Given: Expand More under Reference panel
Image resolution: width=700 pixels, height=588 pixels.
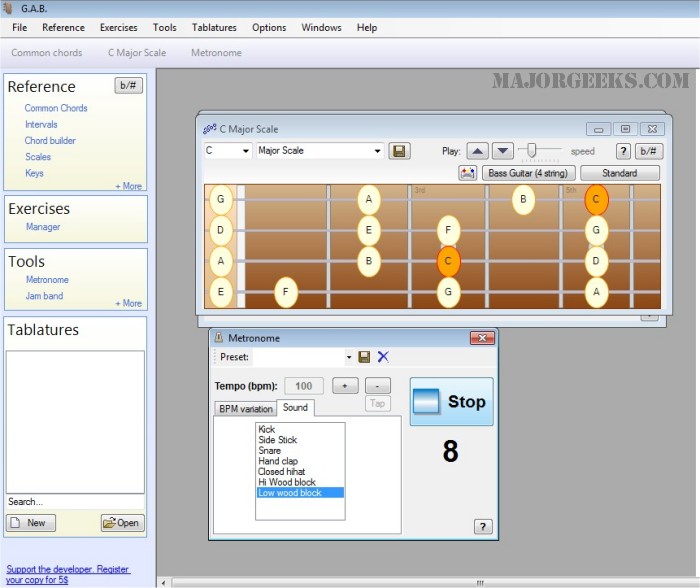Looking at the screenshot, I should pos(129,186).
